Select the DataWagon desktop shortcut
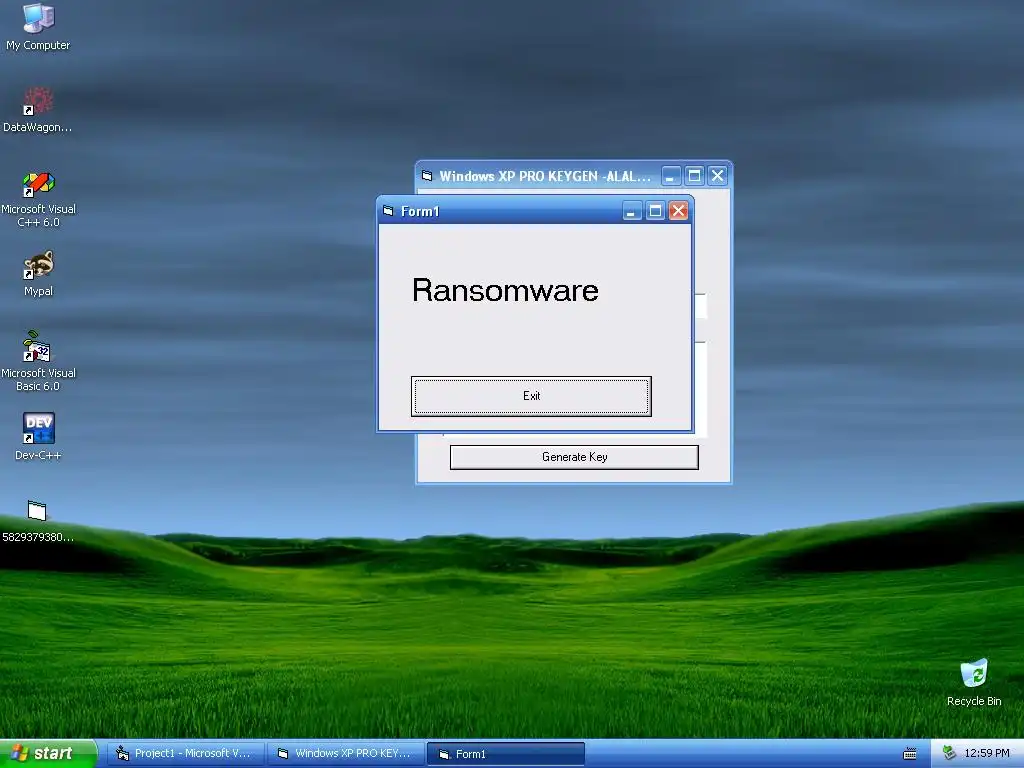 [38, 110]
